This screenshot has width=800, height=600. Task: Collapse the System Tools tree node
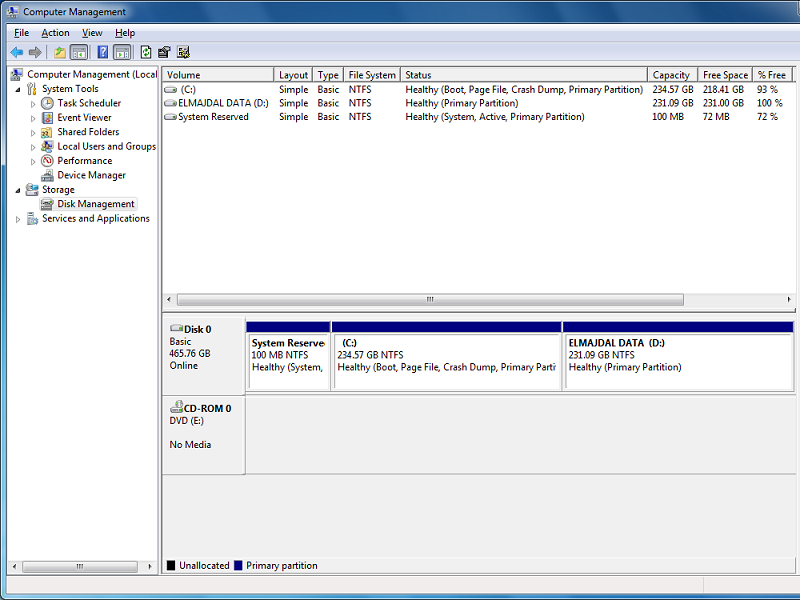18,89
